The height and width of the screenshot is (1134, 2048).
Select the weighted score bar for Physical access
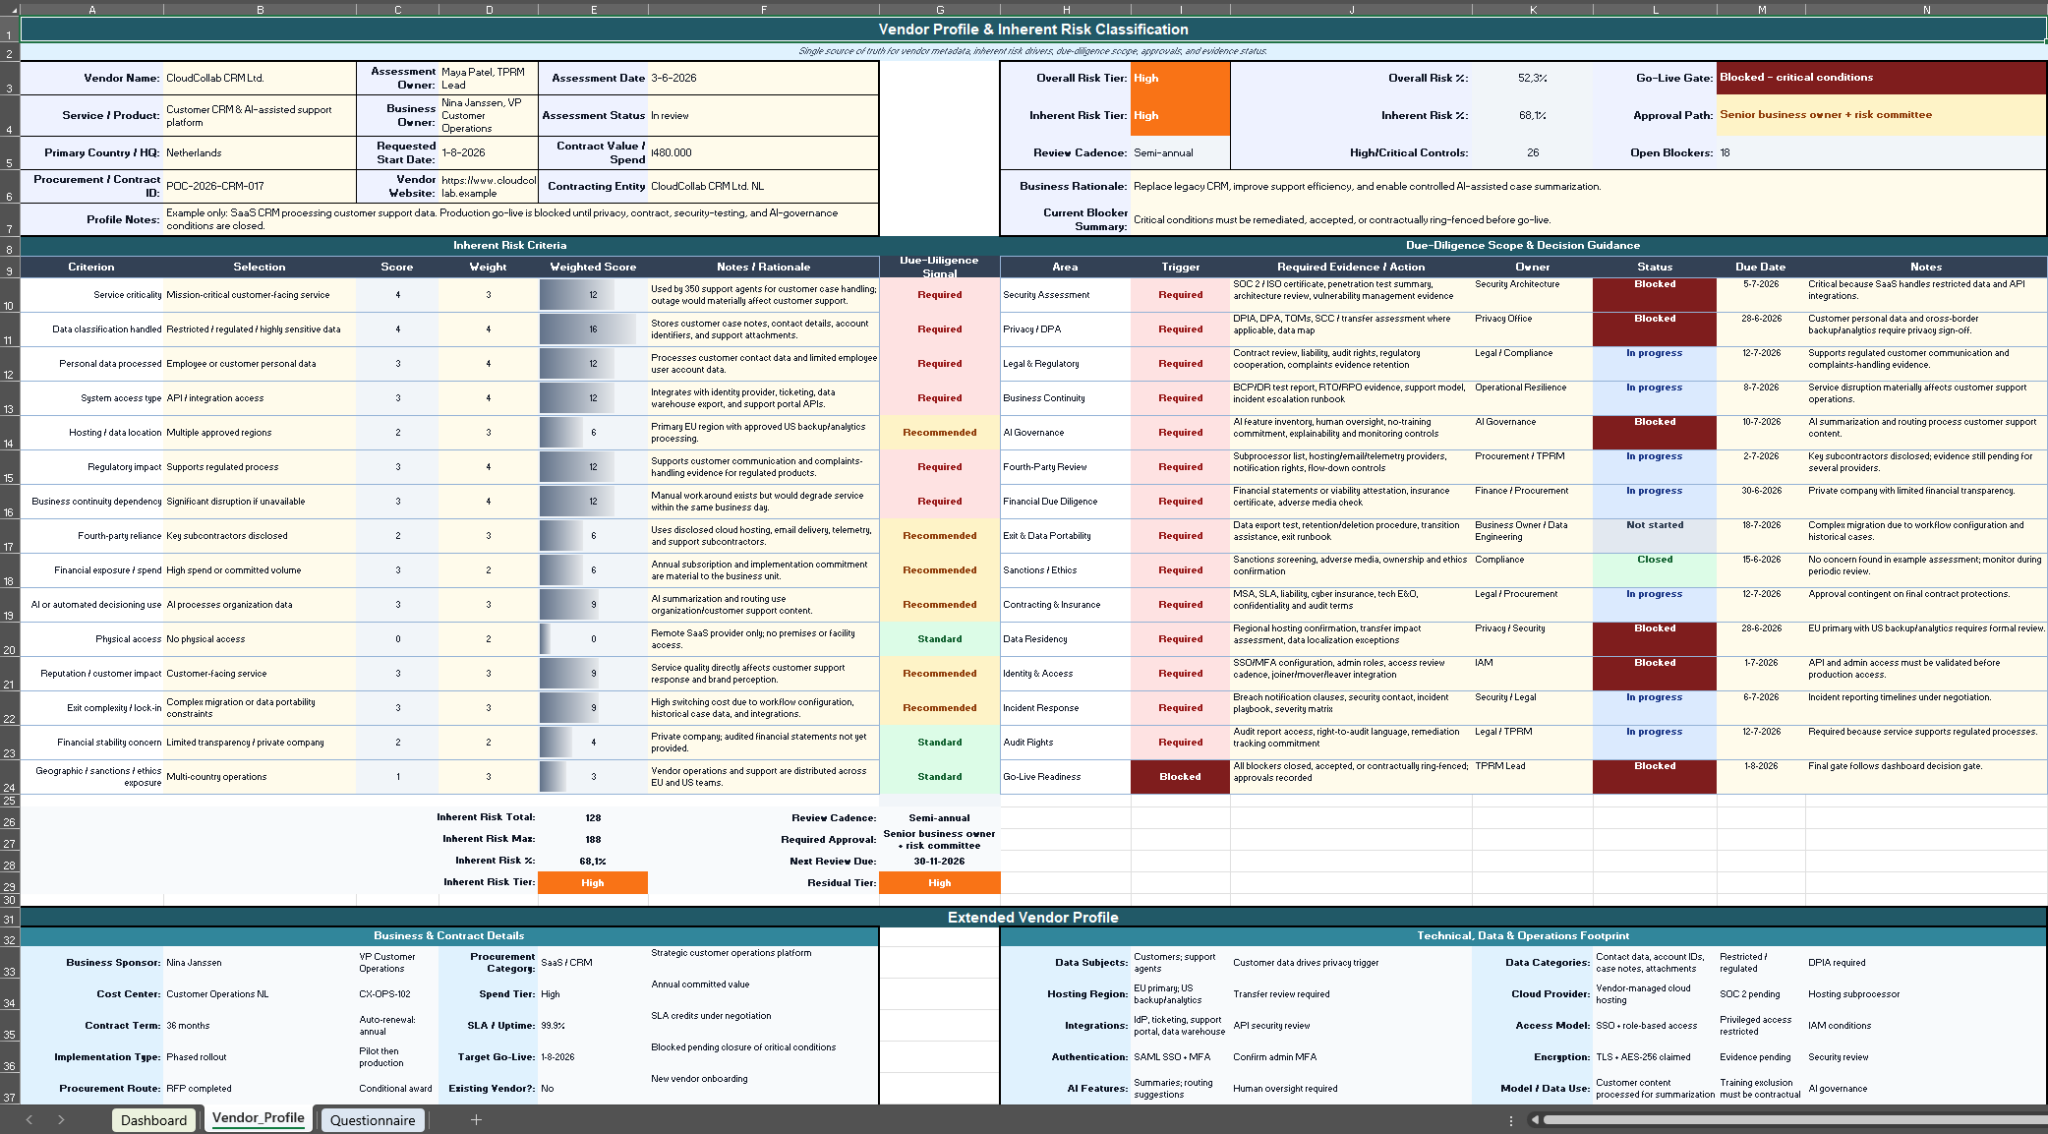(593, 639)
